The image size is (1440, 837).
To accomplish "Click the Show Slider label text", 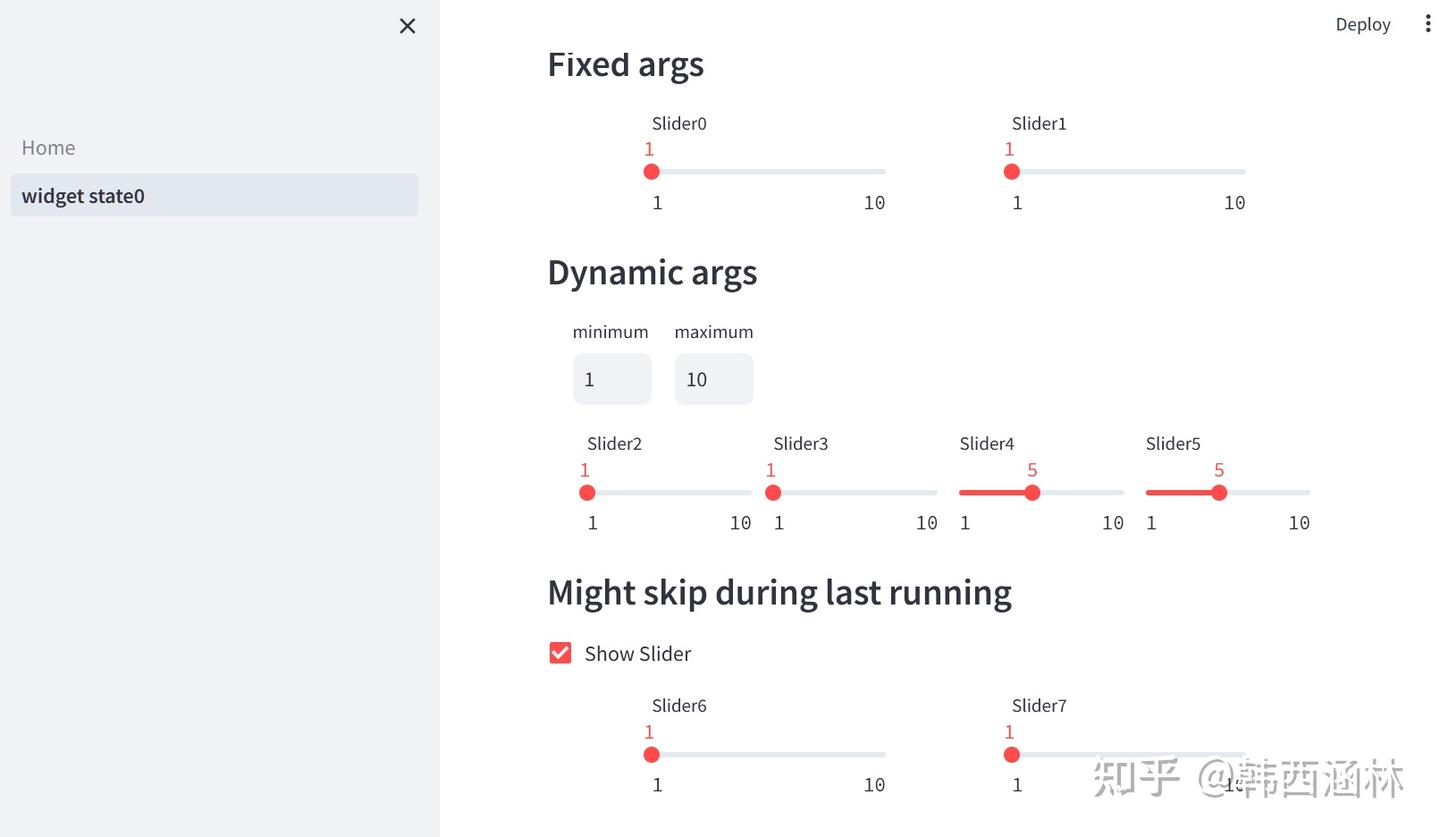I will coord(638,653).
